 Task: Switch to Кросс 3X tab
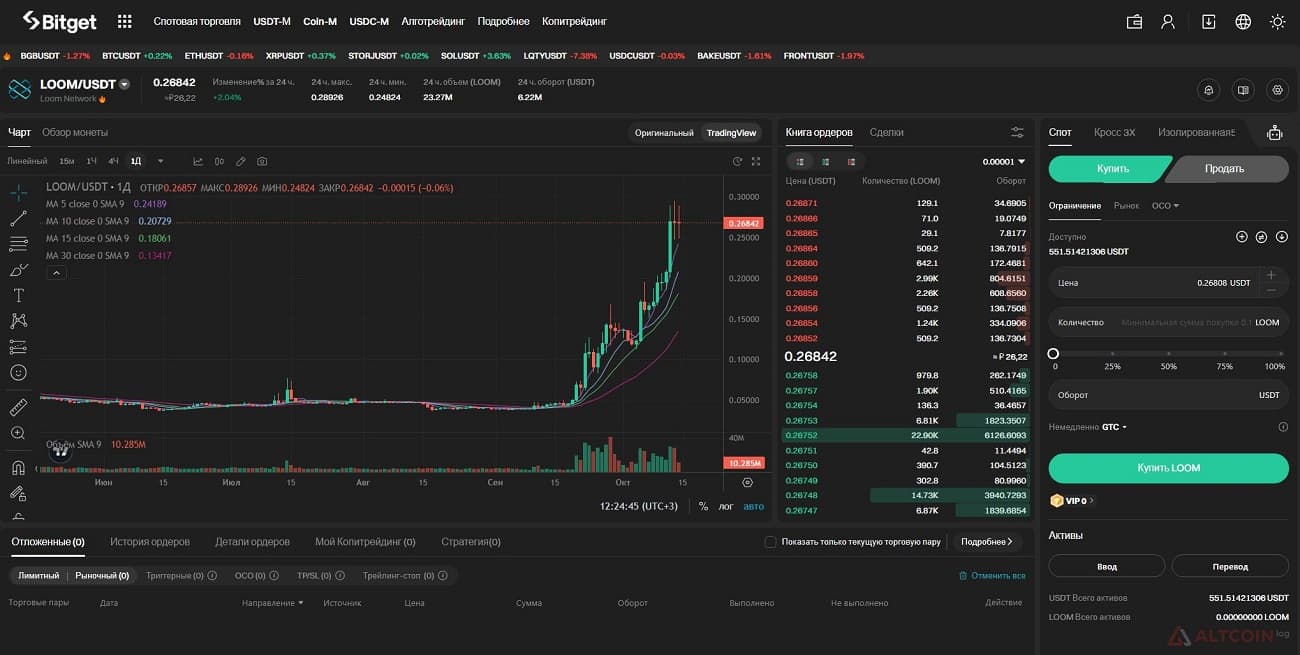1114,132
